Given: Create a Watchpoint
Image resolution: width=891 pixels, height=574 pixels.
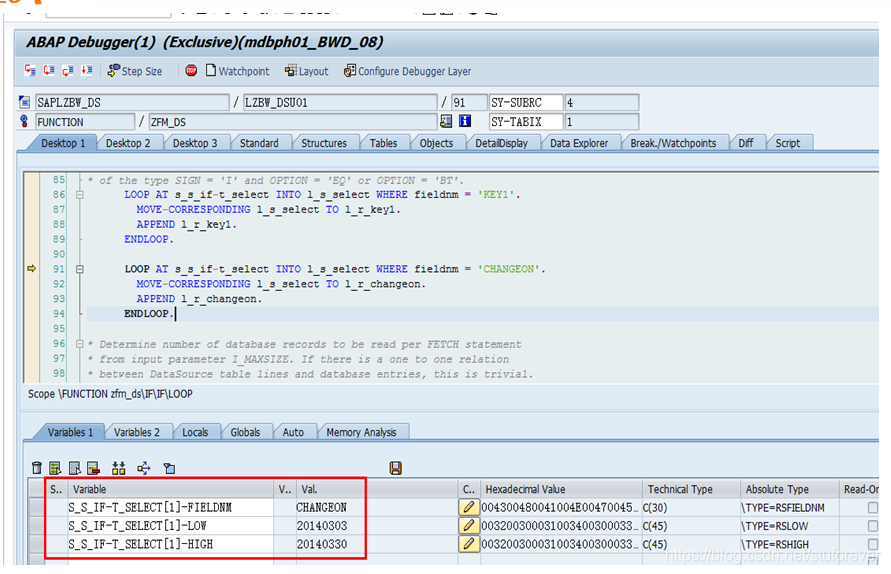Looking at the screenshot, I should pyautogui.click(x=238, y=71).
